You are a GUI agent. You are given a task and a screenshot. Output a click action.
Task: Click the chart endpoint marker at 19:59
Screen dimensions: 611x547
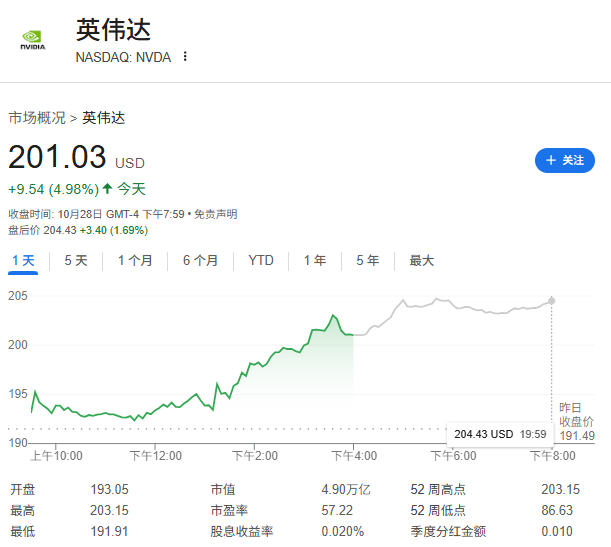click(551, 301)
